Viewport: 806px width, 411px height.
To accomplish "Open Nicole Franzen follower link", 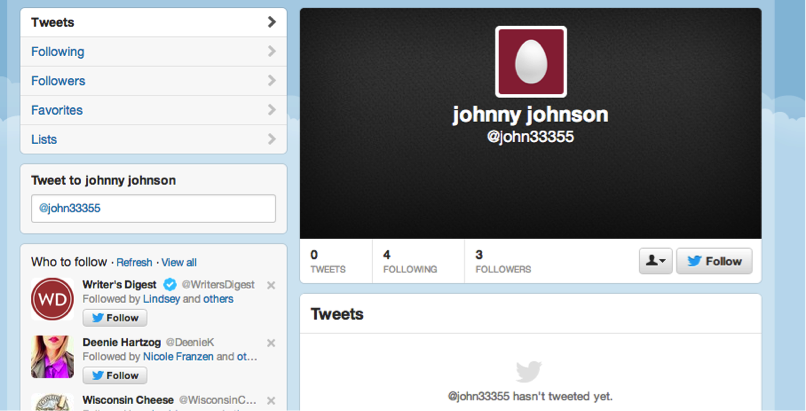I will 178,357.
